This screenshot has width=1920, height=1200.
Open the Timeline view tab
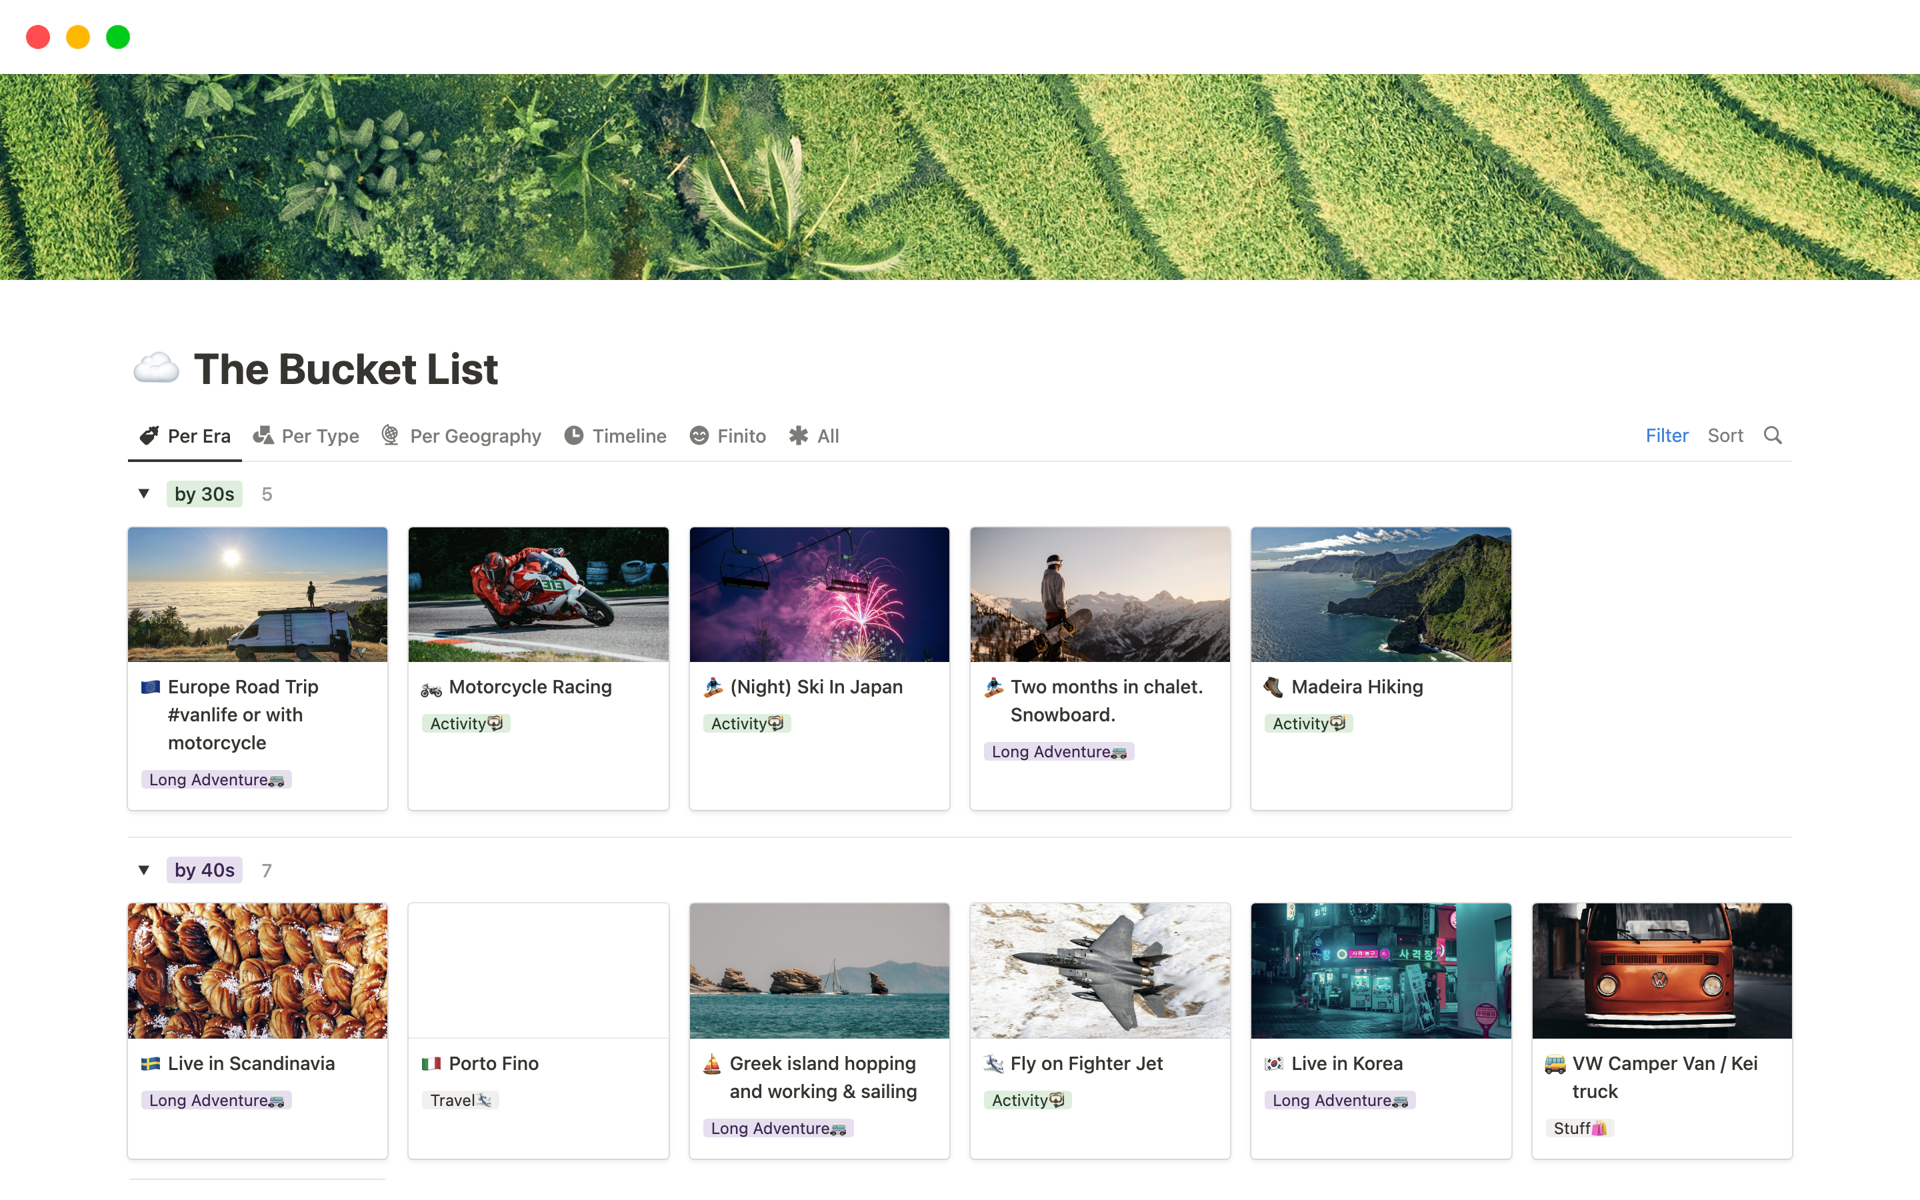point(616,436)
